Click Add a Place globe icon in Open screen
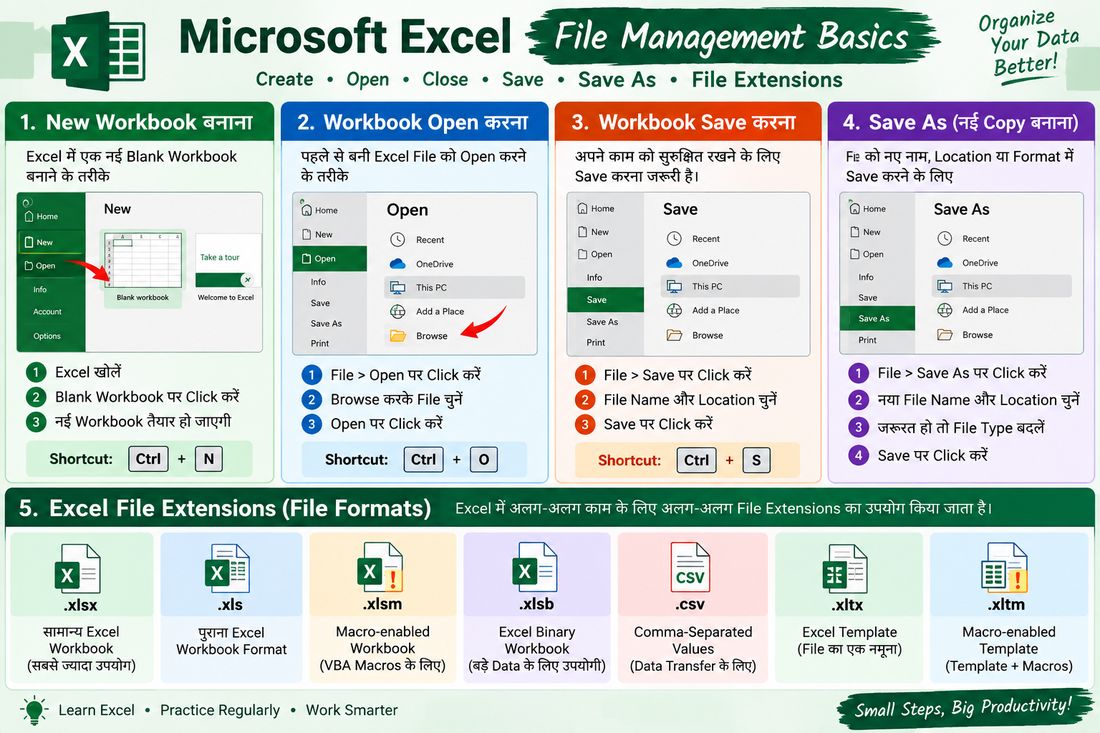This screenshot has height=733, width=1100. (x=398, y=311)
